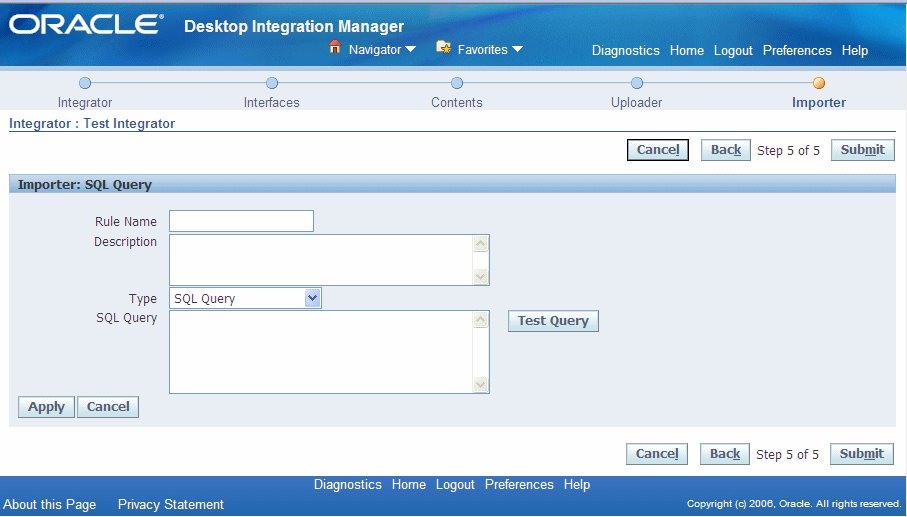Go to the Contents step label
The width and height of the screenshot is (907, 517).
pos(457,102)
